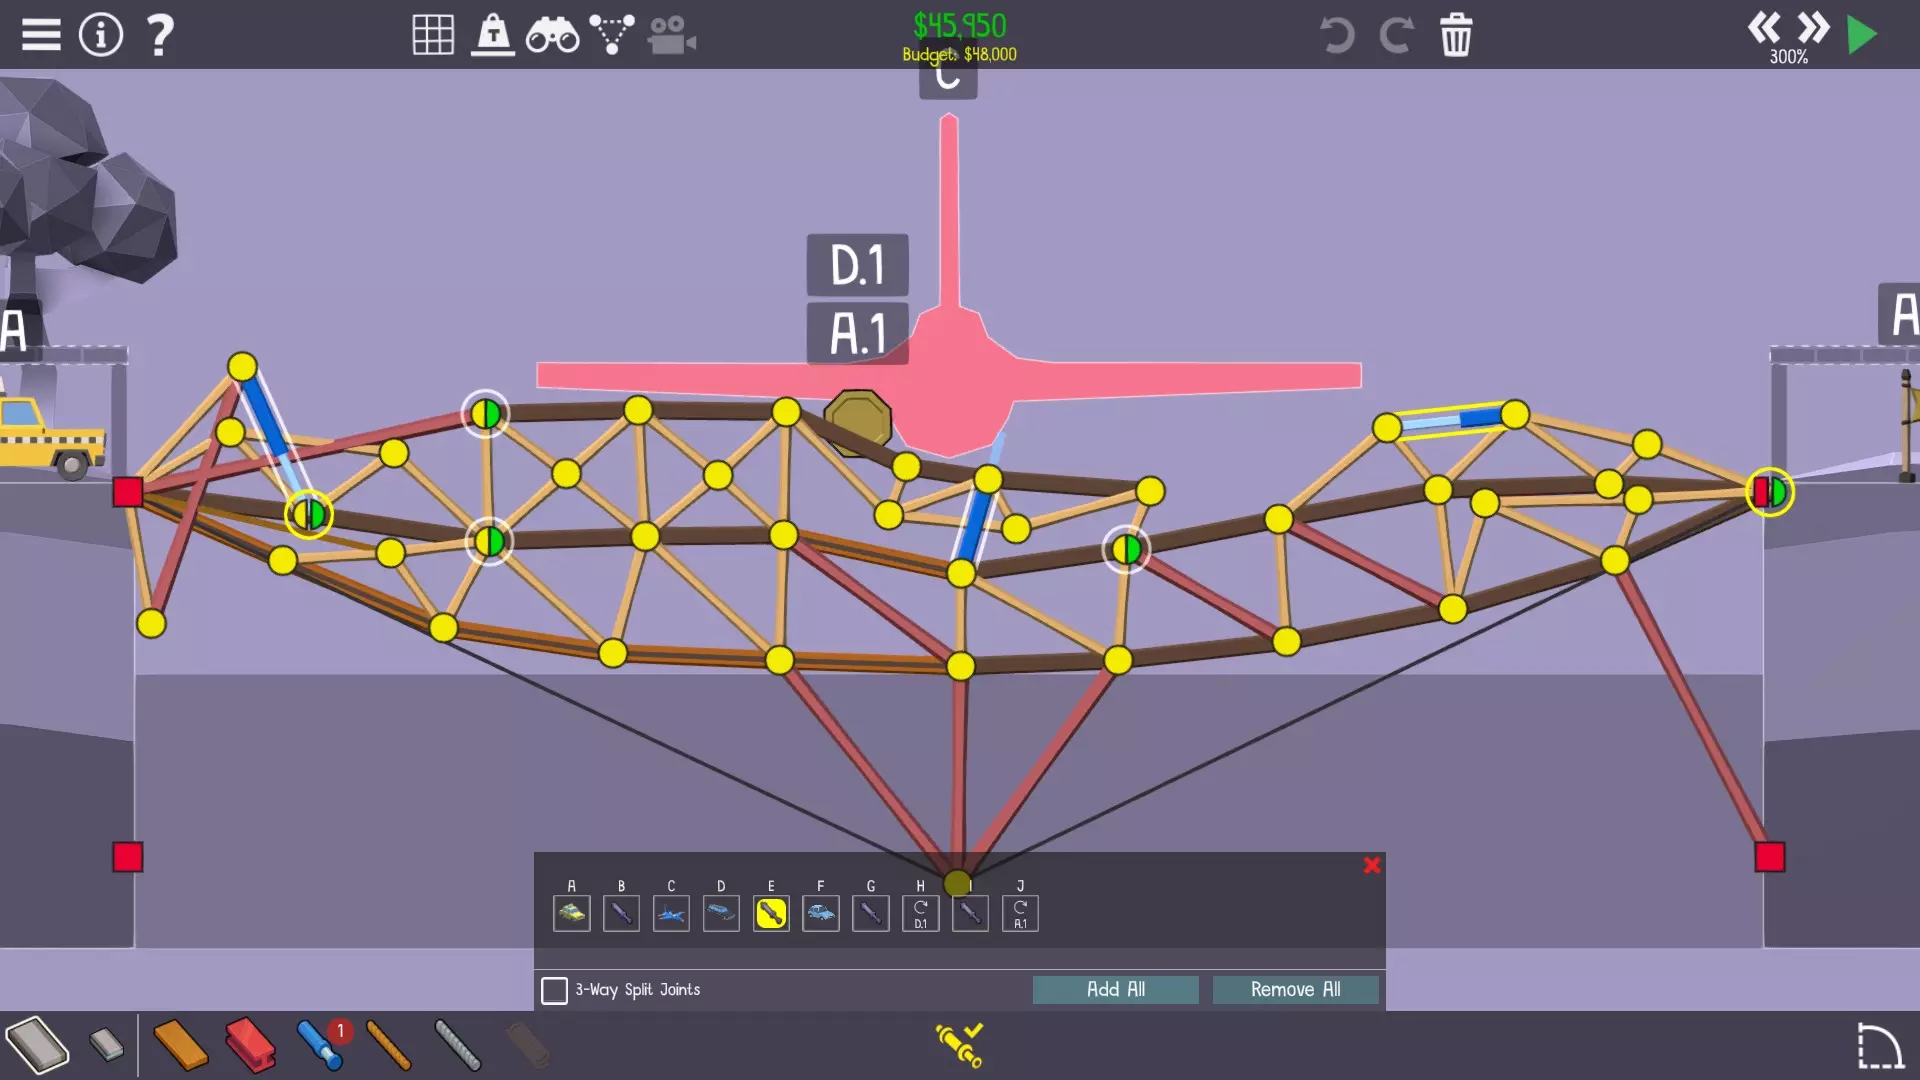Select the wood material
Image resolution: width=1920 pixels, height=1080 pixels.
(180, 1045)
